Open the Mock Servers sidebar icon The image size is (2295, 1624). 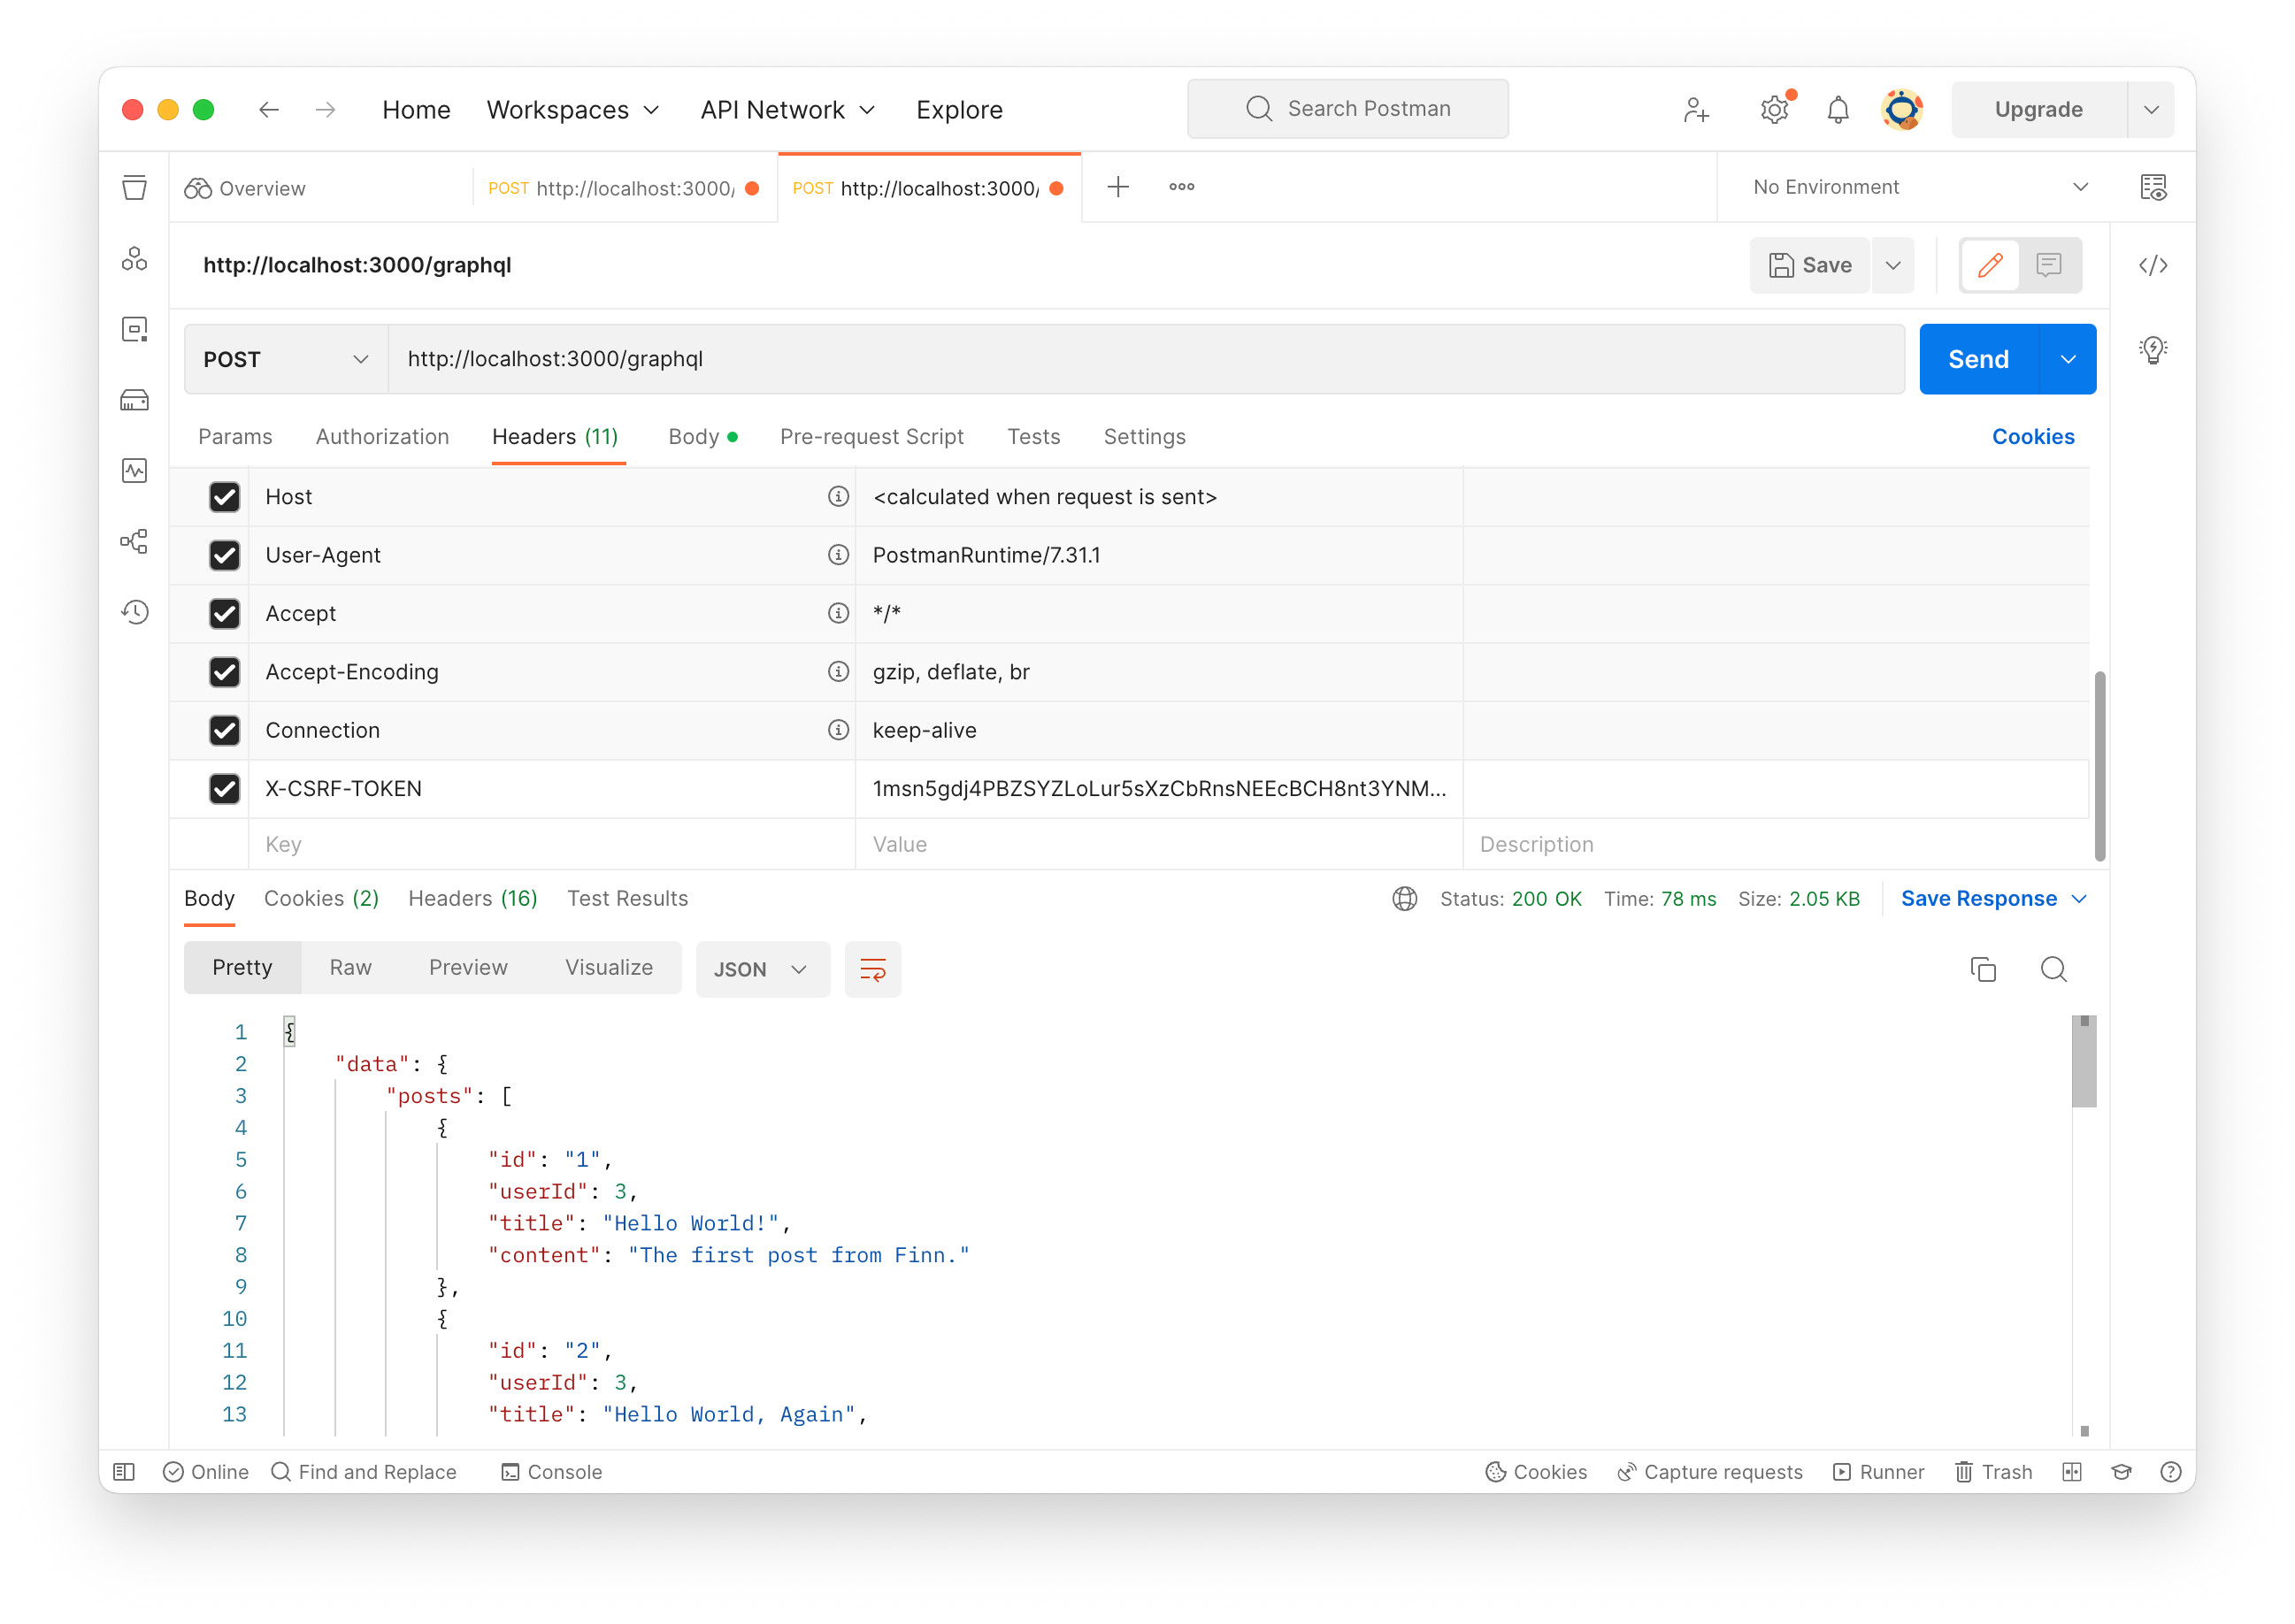[x=134, y=400]
